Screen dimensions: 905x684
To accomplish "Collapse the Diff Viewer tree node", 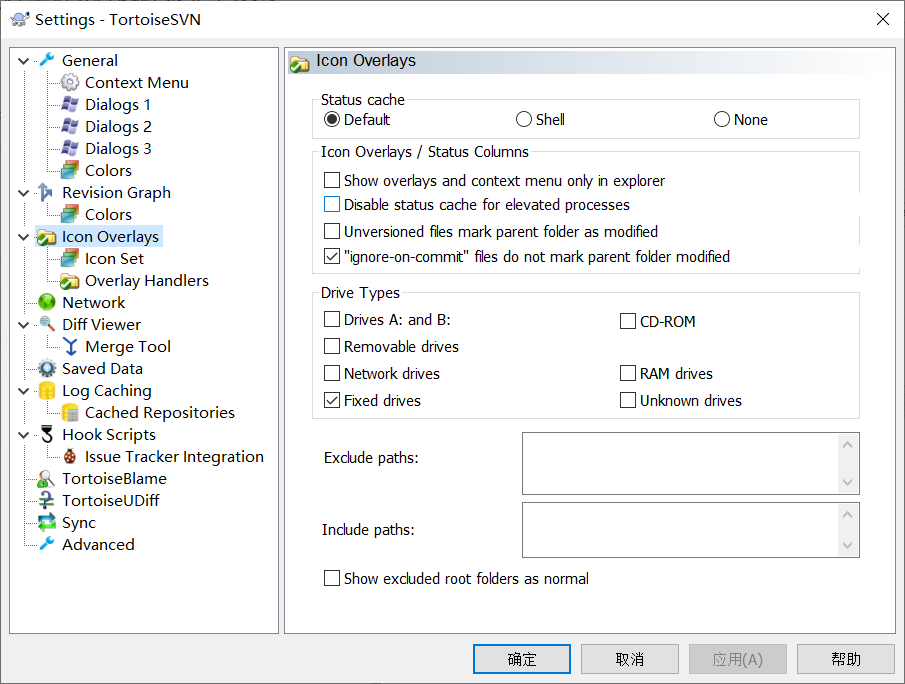I will [24, 325].
